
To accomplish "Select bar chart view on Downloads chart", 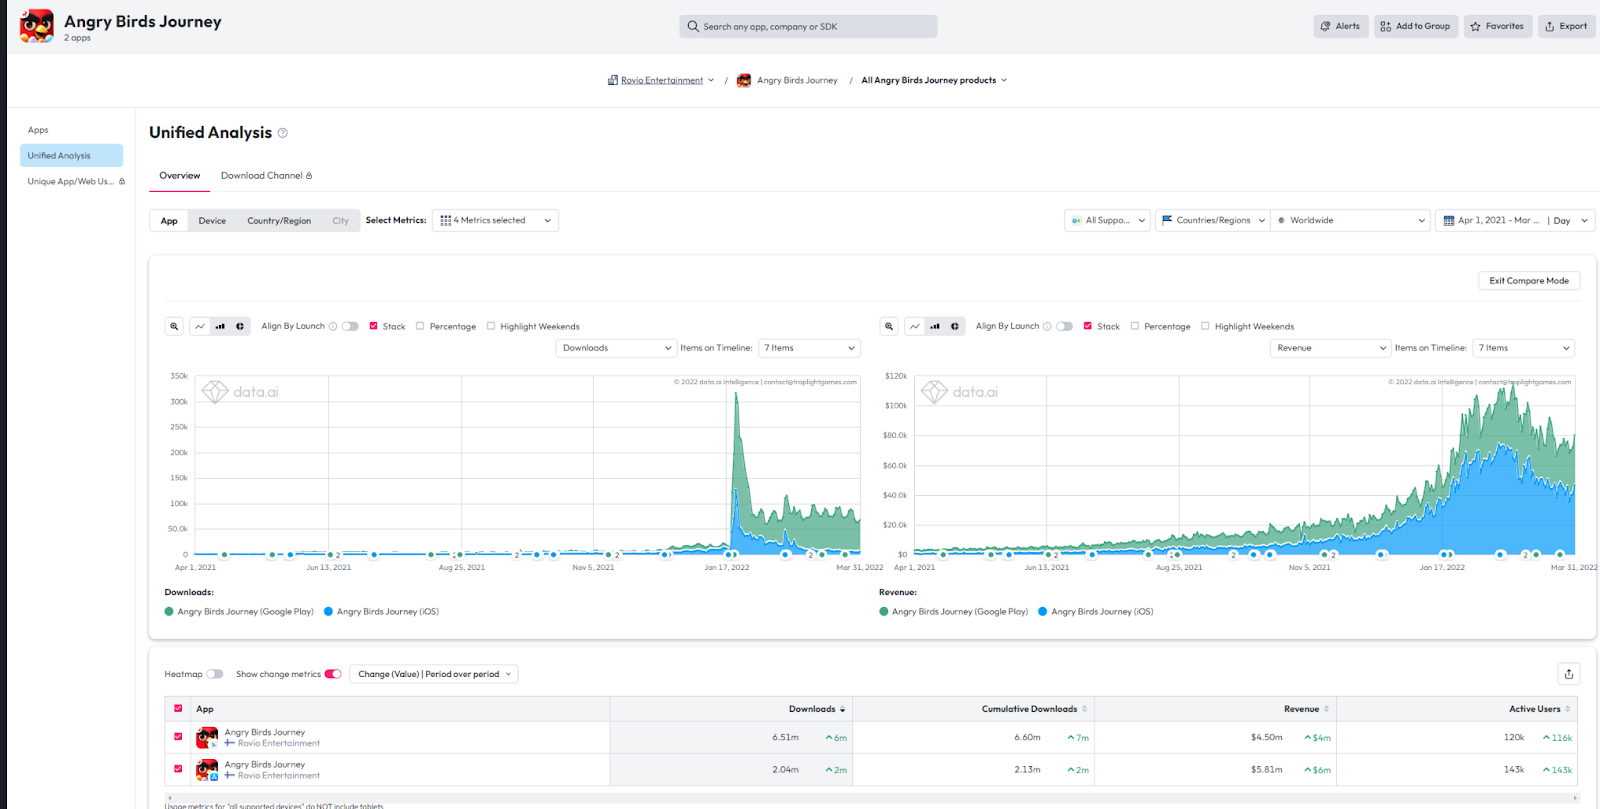I will pos(220,326).
